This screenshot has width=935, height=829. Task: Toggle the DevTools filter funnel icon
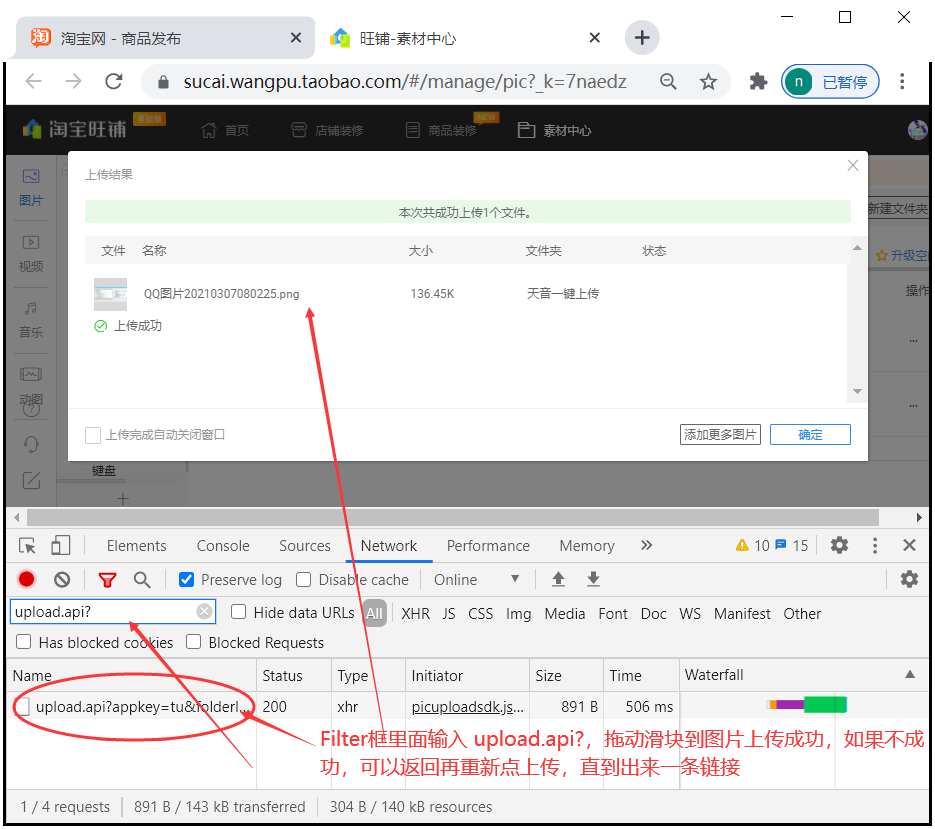point(107,580)
